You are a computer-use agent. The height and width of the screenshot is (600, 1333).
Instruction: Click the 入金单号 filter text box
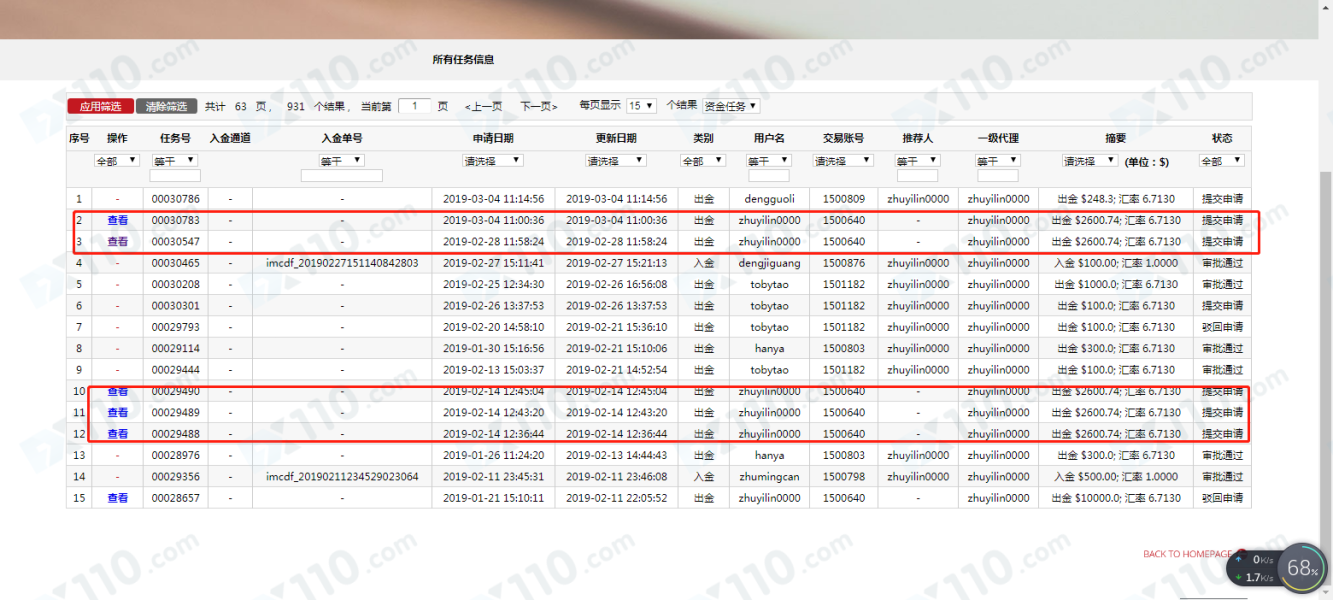(341, 176)
